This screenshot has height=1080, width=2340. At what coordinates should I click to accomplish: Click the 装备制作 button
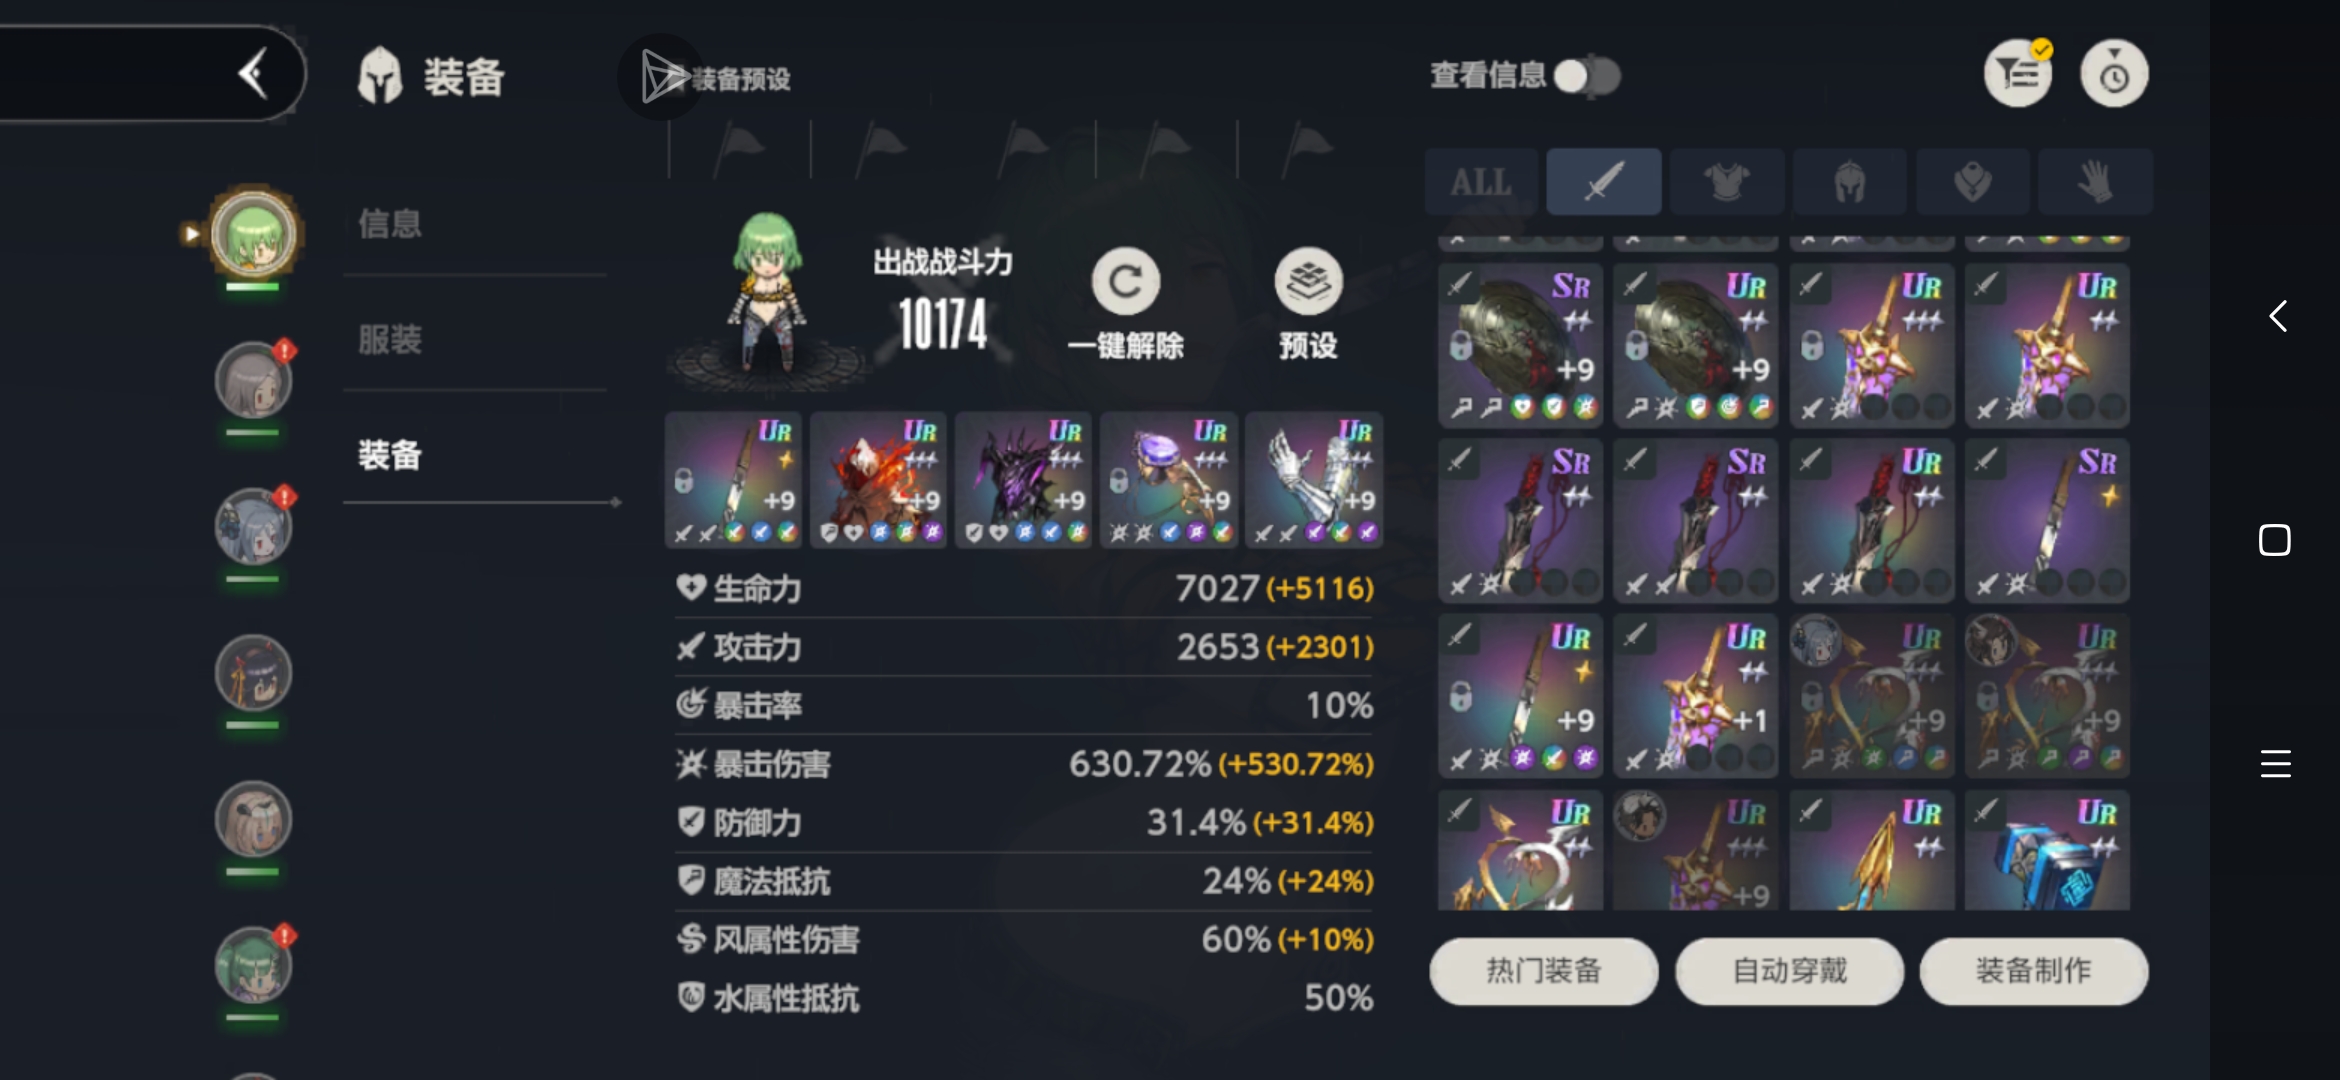pos(2033,971)
